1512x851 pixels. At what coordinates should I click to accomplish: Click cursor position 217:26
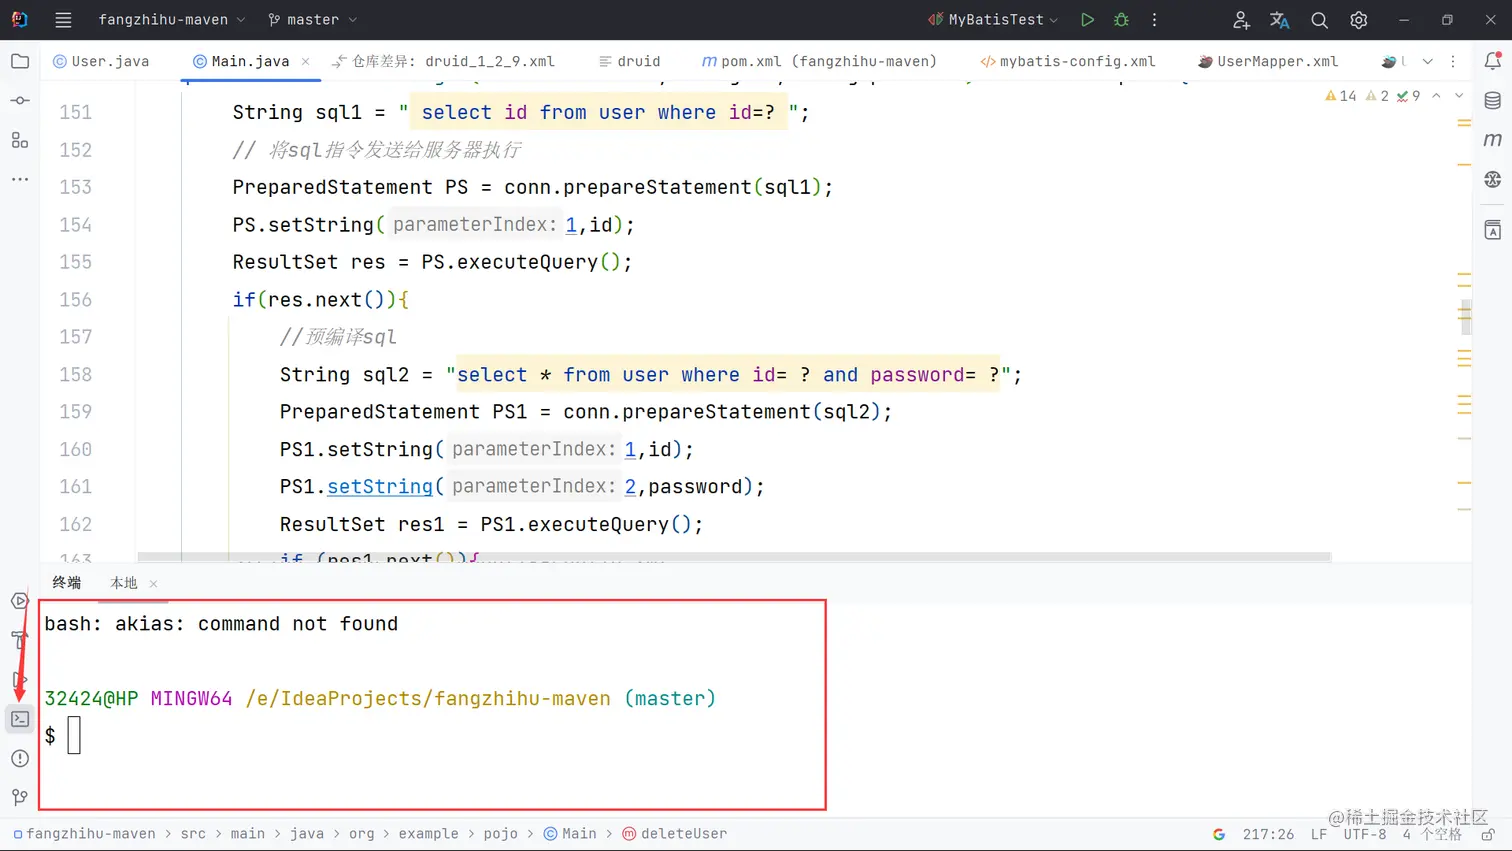point(1268,834)
